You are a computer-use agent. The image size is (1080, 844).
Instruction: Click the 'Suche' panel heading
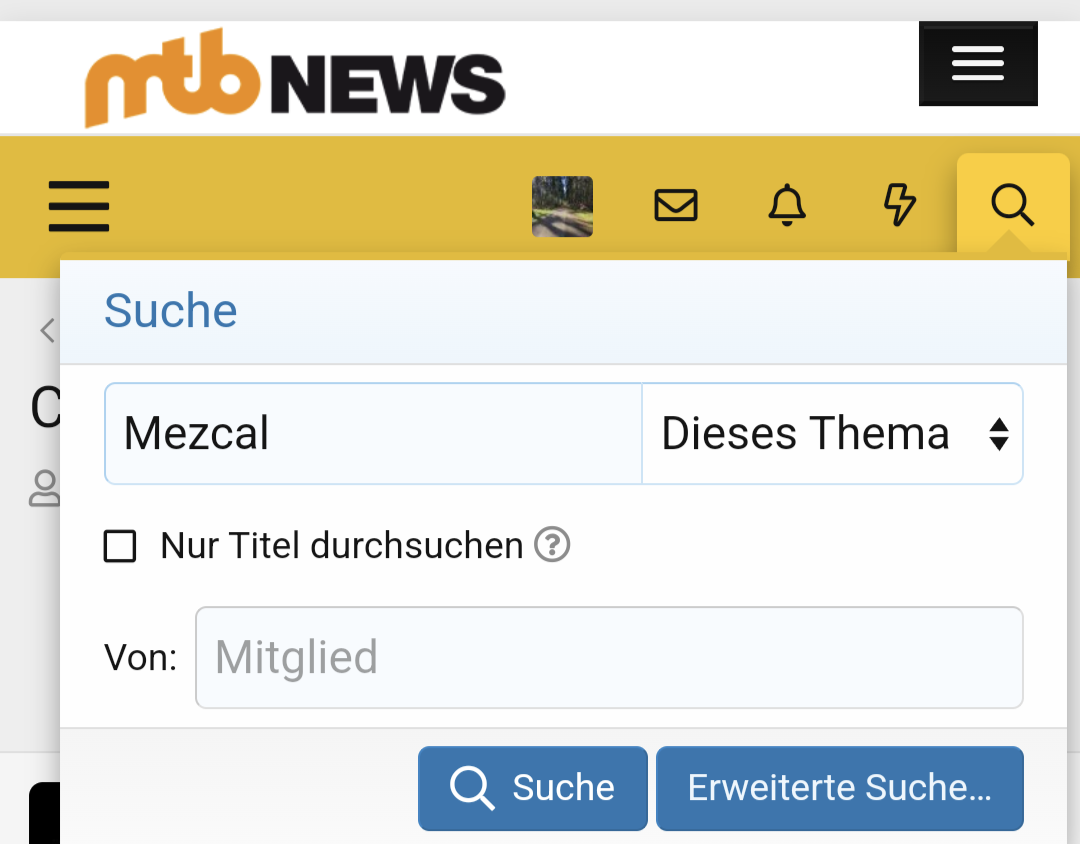click(x=171, y=311)
